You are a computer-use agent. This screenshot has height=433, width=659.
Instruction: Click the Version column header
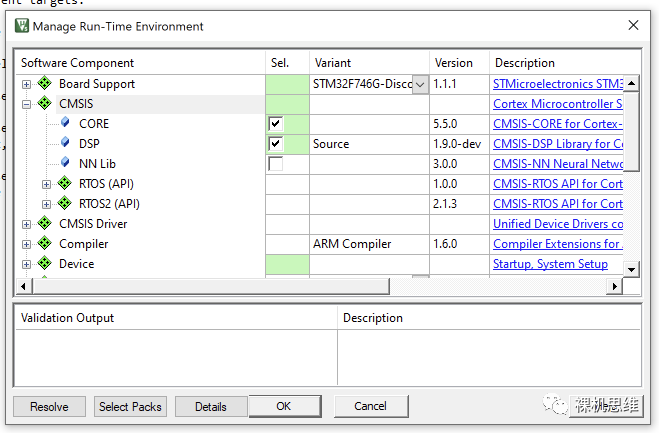459,63
